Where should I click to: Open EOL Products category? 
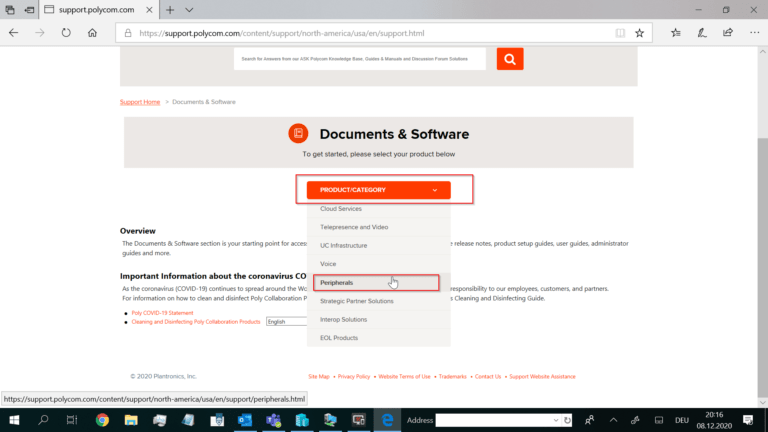click(339, 338)
